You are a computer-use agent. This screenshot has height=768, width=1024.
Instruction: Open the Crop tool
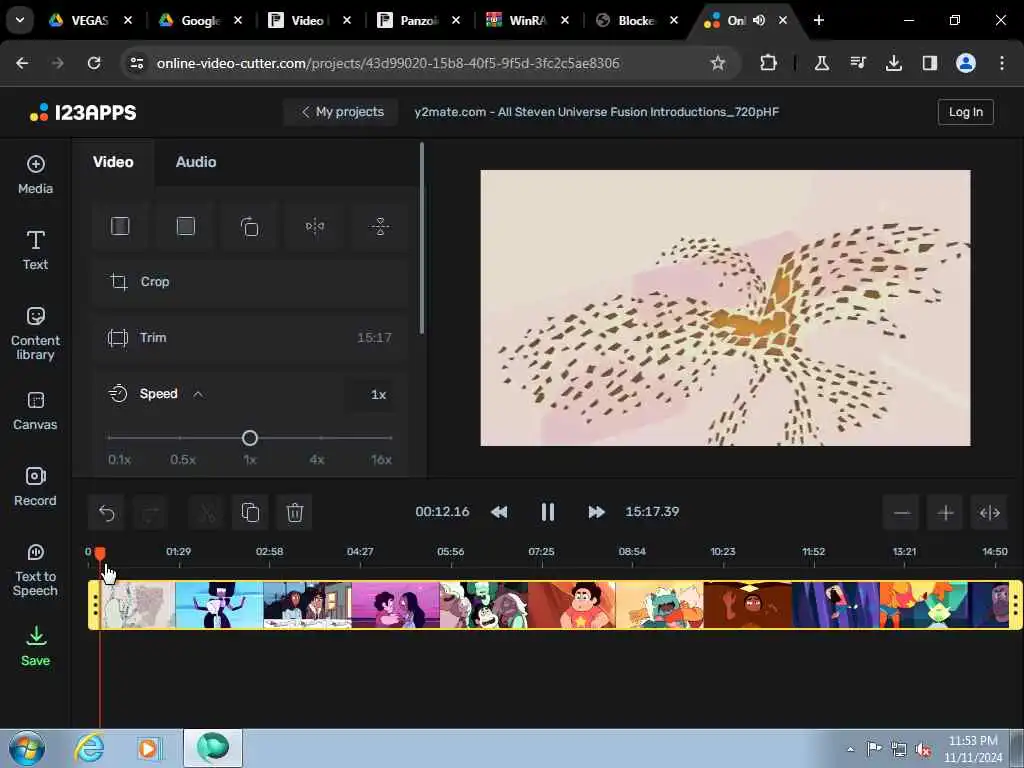pyautogui.click(x=250, y=282)
